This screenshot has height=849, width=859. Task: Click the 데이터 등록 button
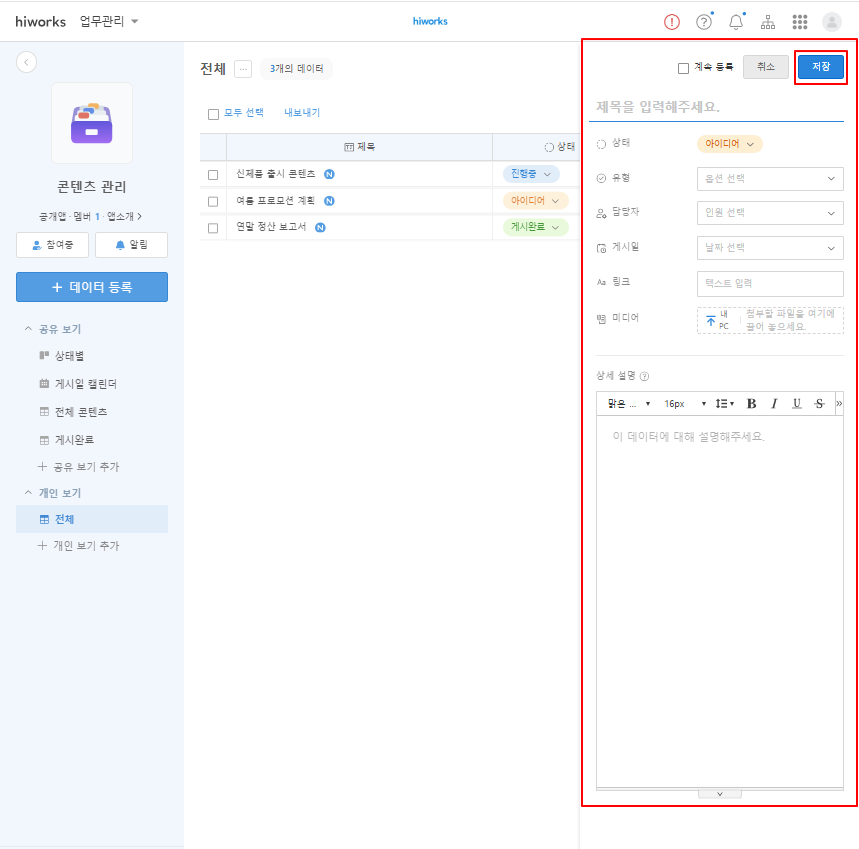(x=92, y=287)
